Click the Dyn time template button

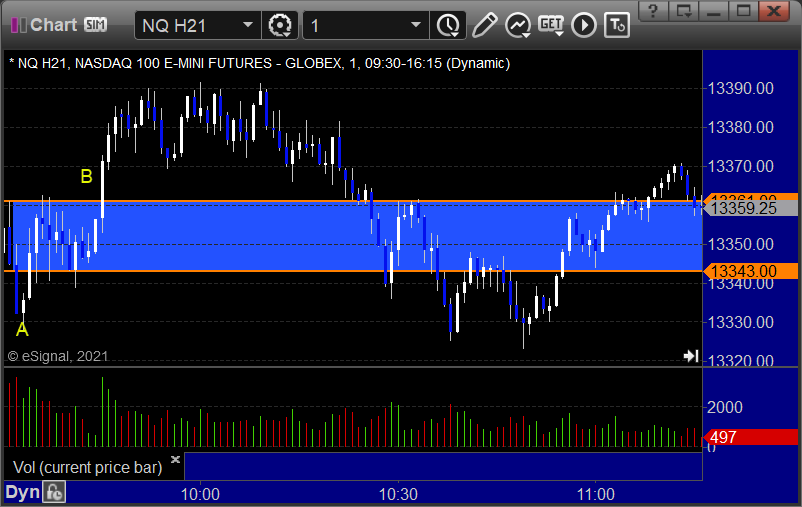point(23,492)
